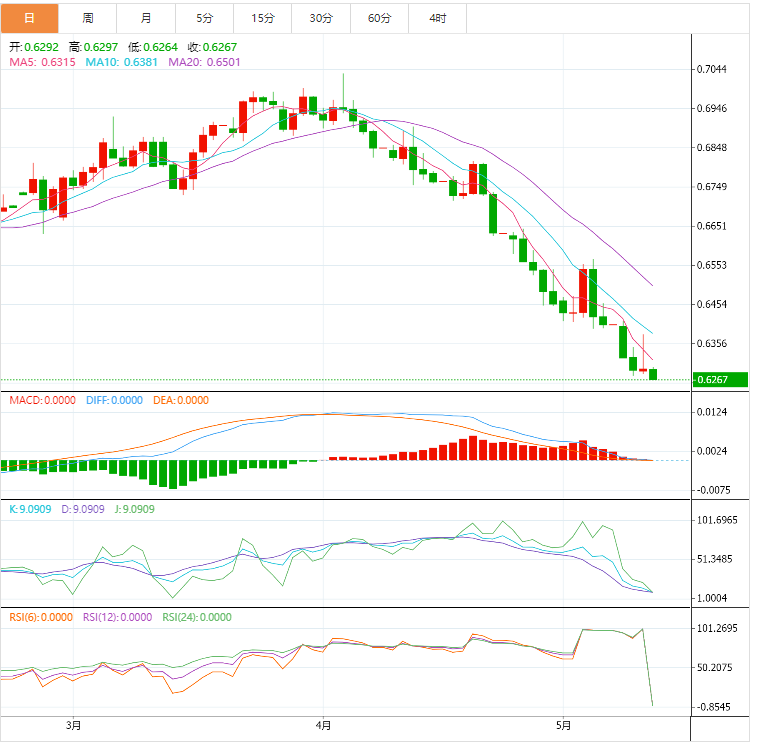Image resolution: width=757 pixels, height=744 pixels.
Task: Click the 4月 date axis marker
Action: 323,726
